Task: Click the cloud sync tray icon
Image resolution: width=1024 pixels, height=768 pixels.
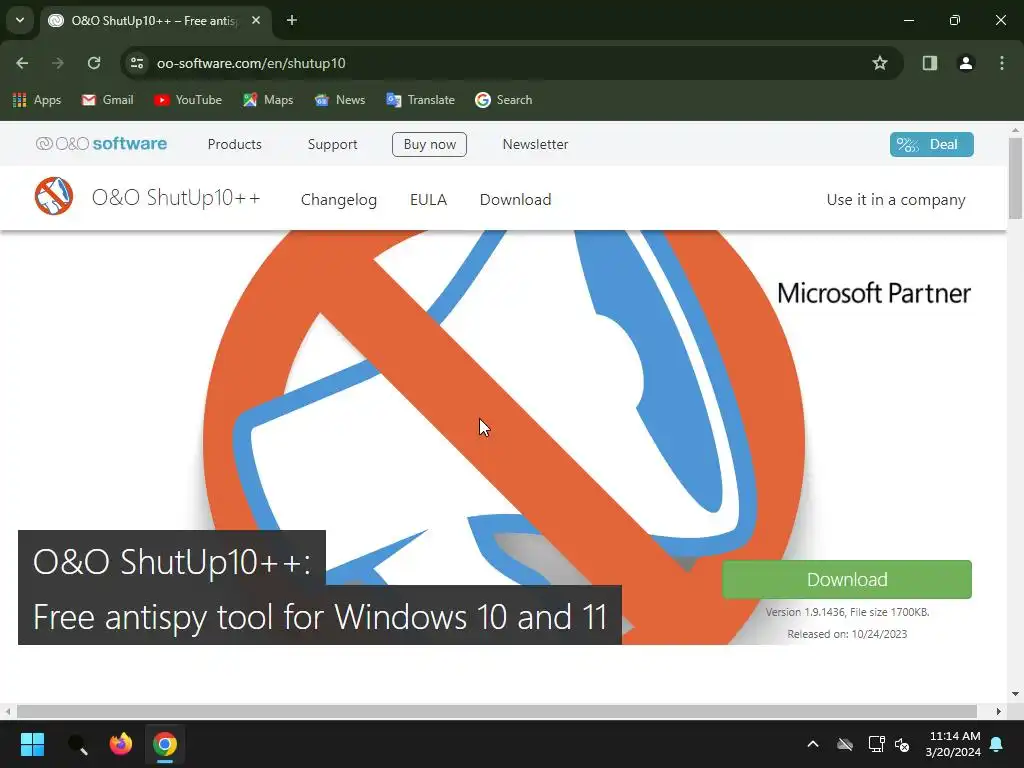Action: tap(845, 744)
